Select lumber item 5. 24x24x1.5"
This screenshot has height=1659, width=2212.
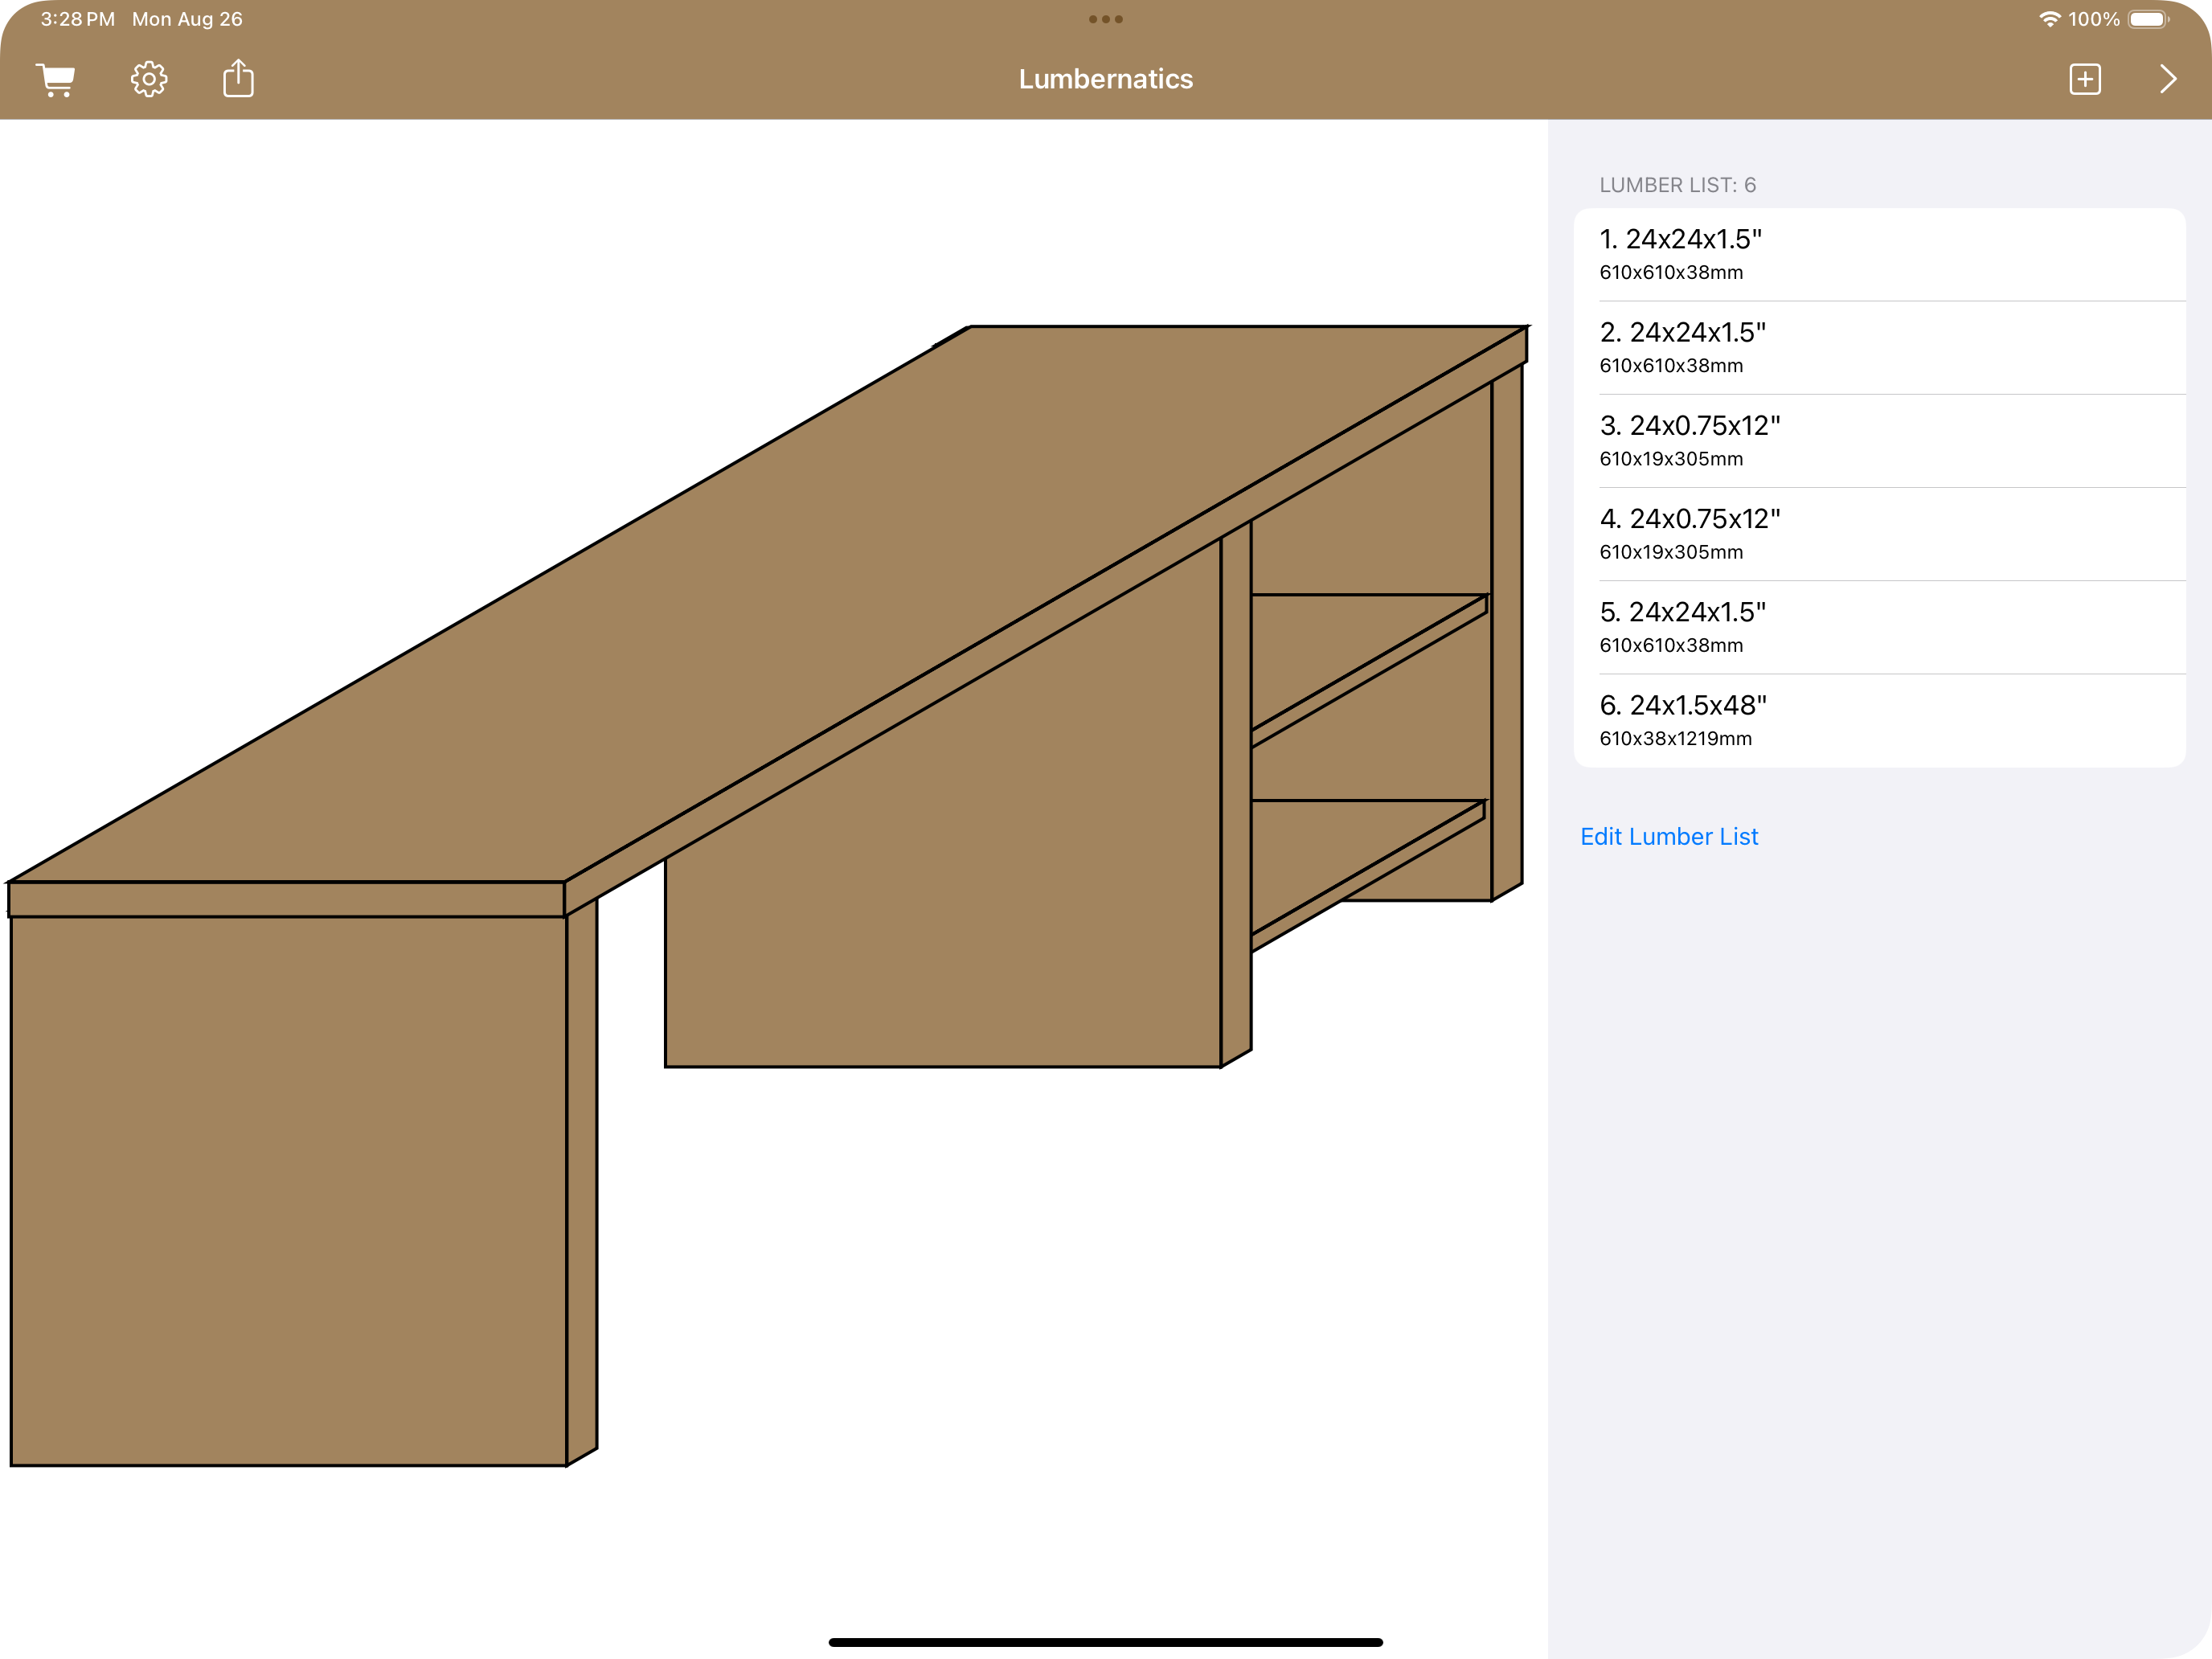click(1879, 627)
